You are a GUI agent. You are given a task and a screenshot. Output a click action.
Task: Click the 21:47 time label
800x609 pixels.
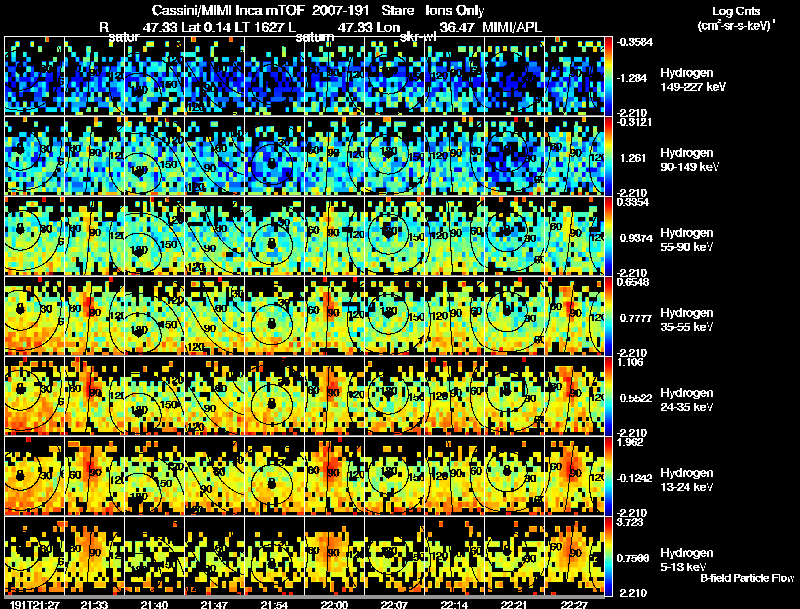(214, 604)
